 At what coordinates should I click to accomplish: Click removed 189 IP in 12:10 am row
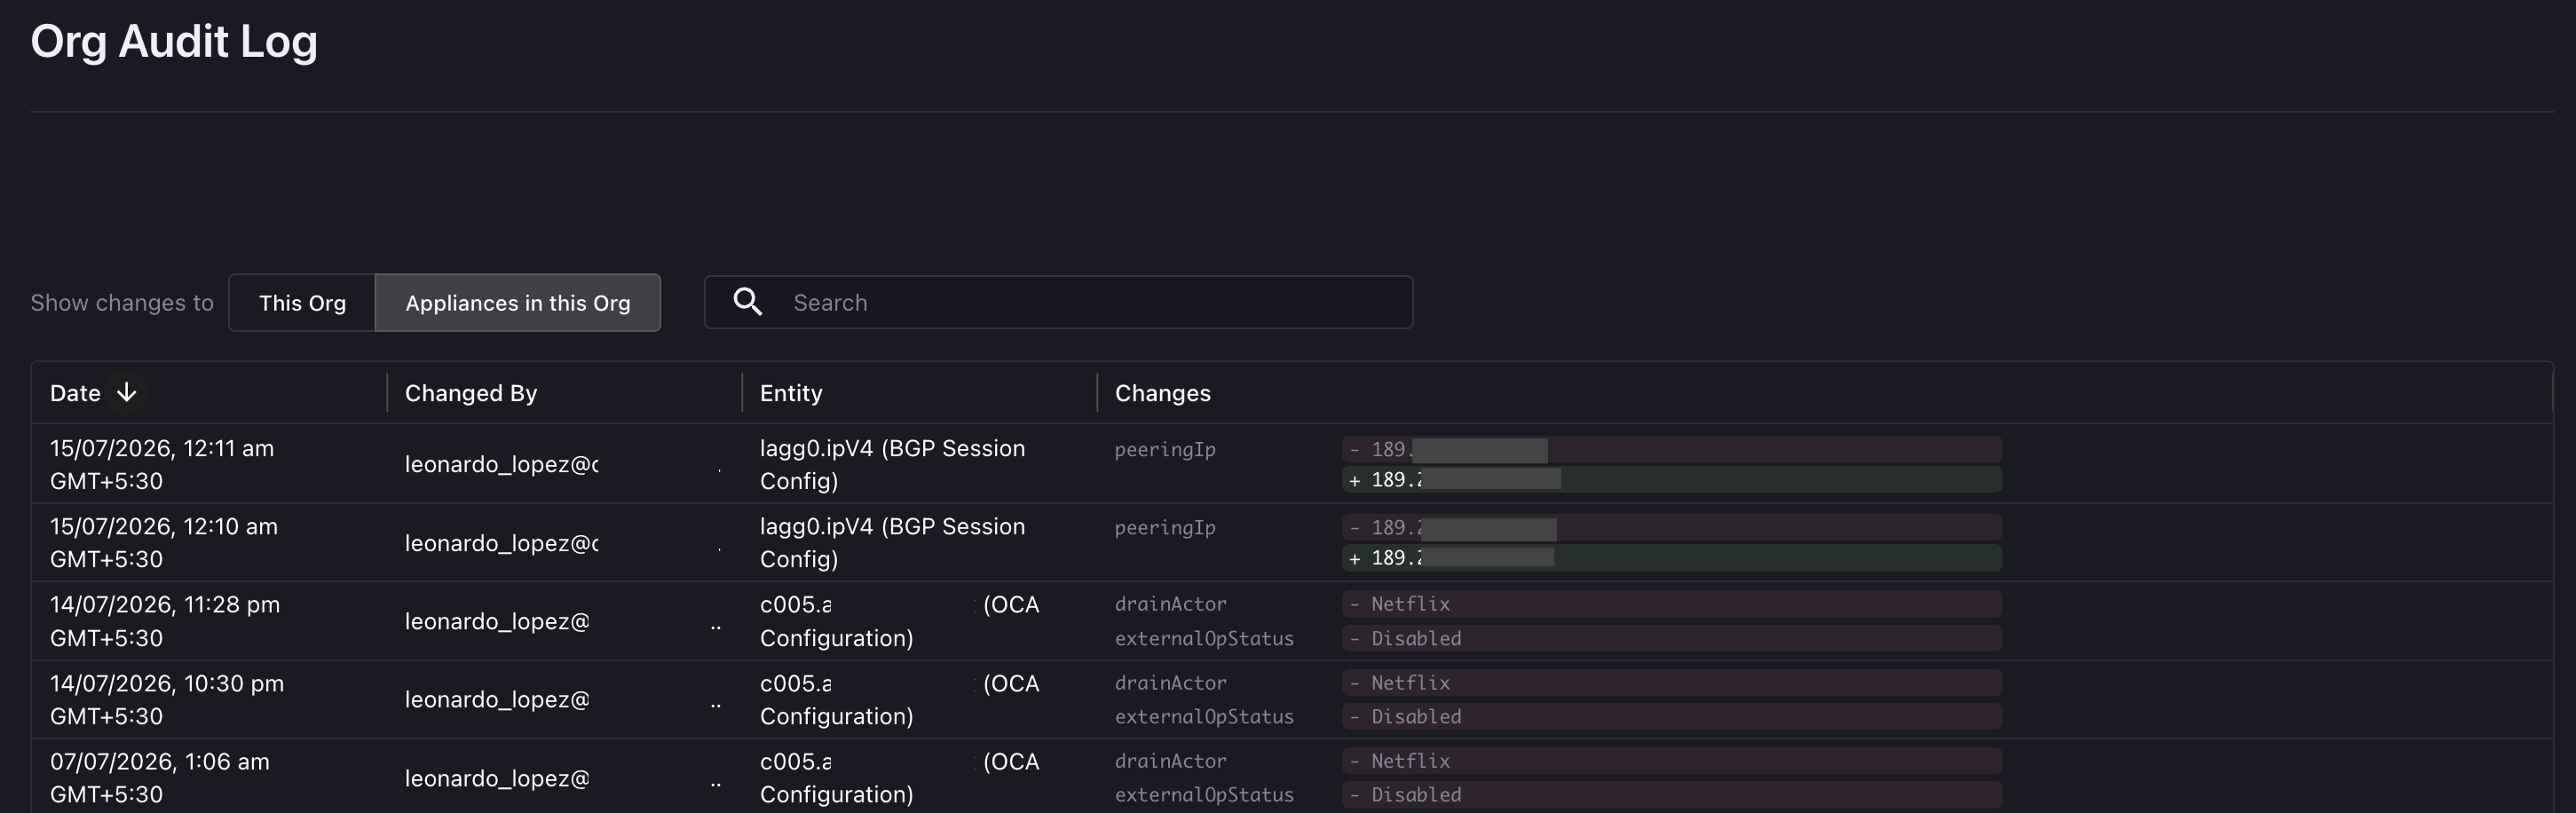(x=1672, y=527)
